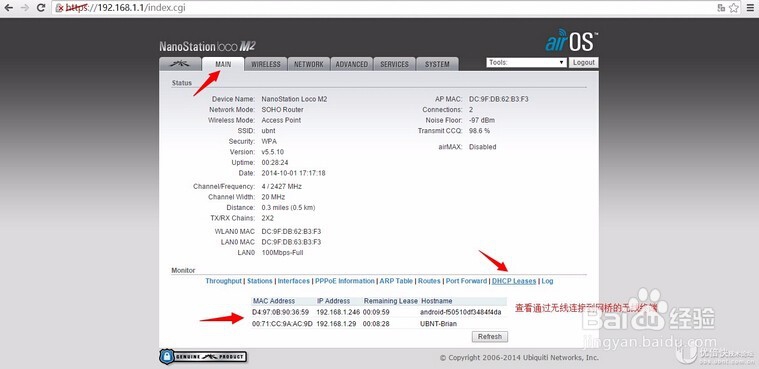Open the Port Forward link
Screen dimensions: 759x369
[x=466, y=281]
